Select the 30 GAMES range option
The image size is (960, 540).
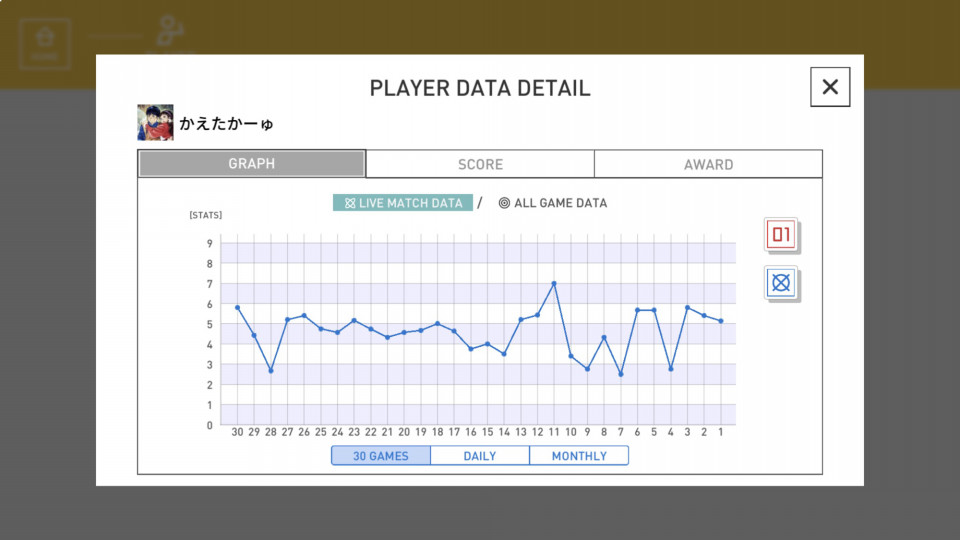click(381, 456)
